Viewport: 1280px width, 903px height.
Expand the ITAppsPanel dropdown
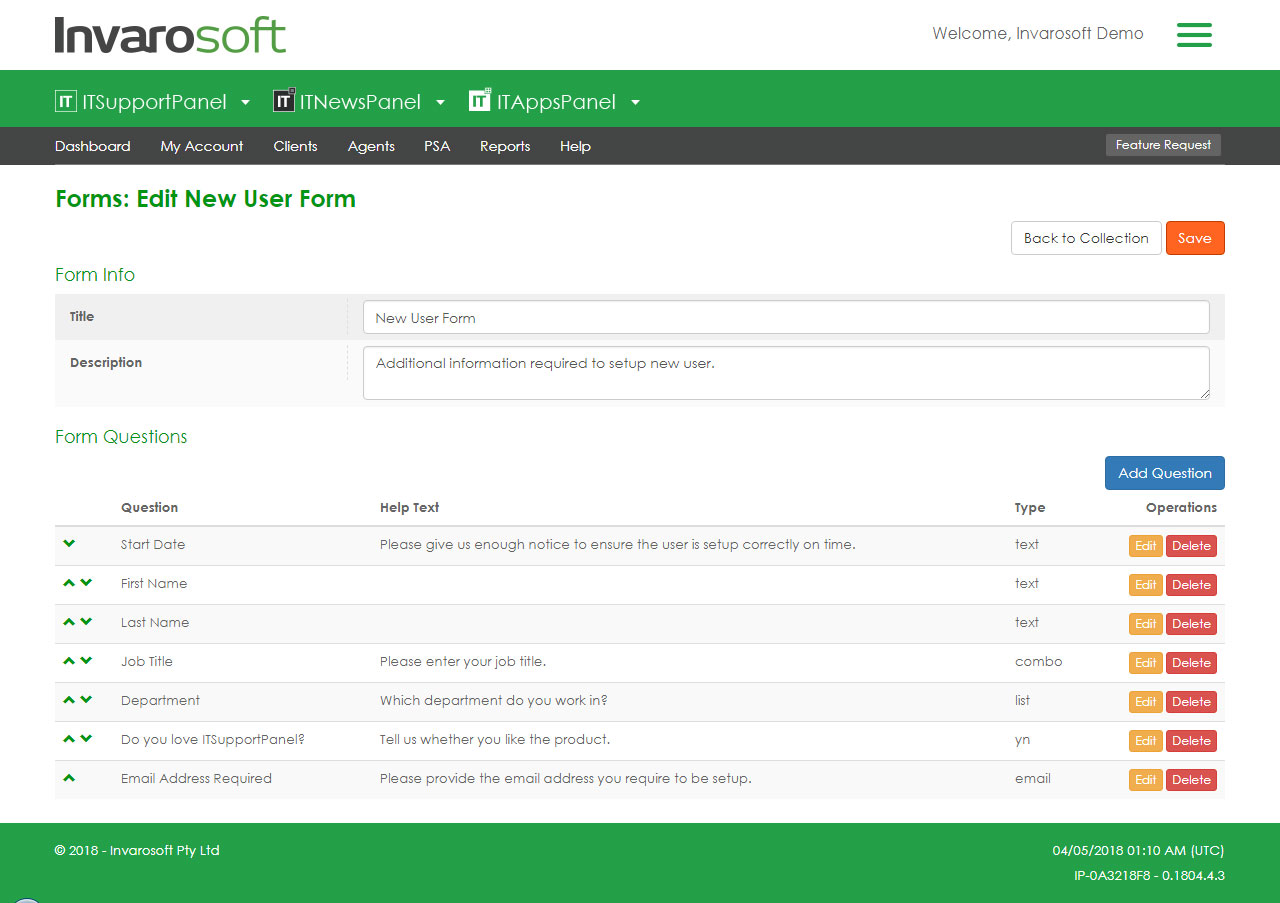[635, 102]
